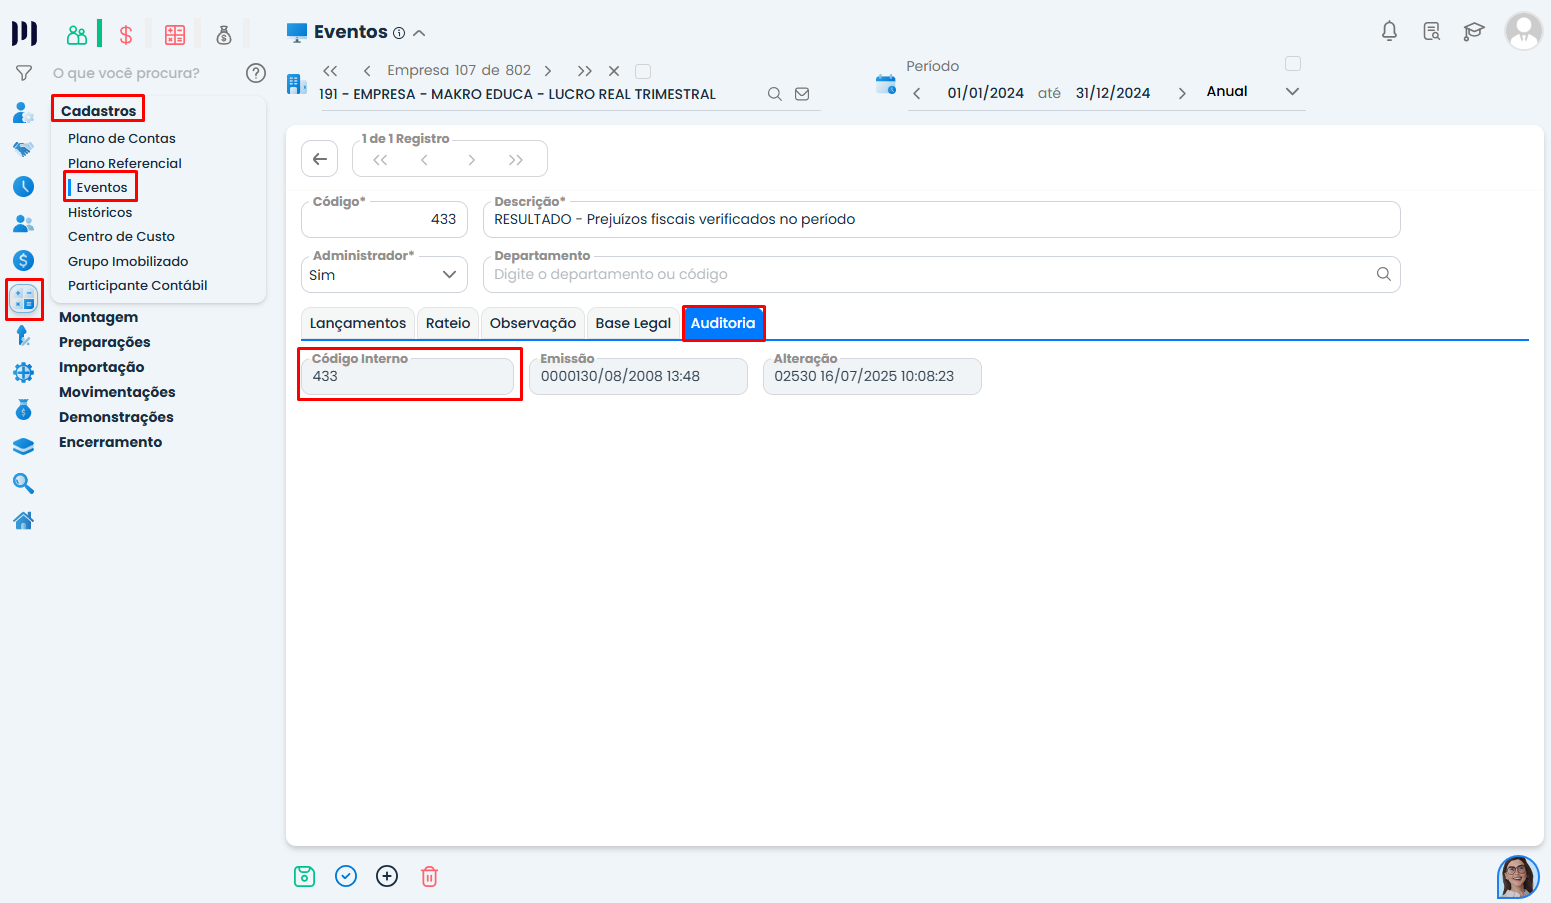Open the Administrador dropdown
This screenshot has height=903, width=1551.
click(384, 275)
